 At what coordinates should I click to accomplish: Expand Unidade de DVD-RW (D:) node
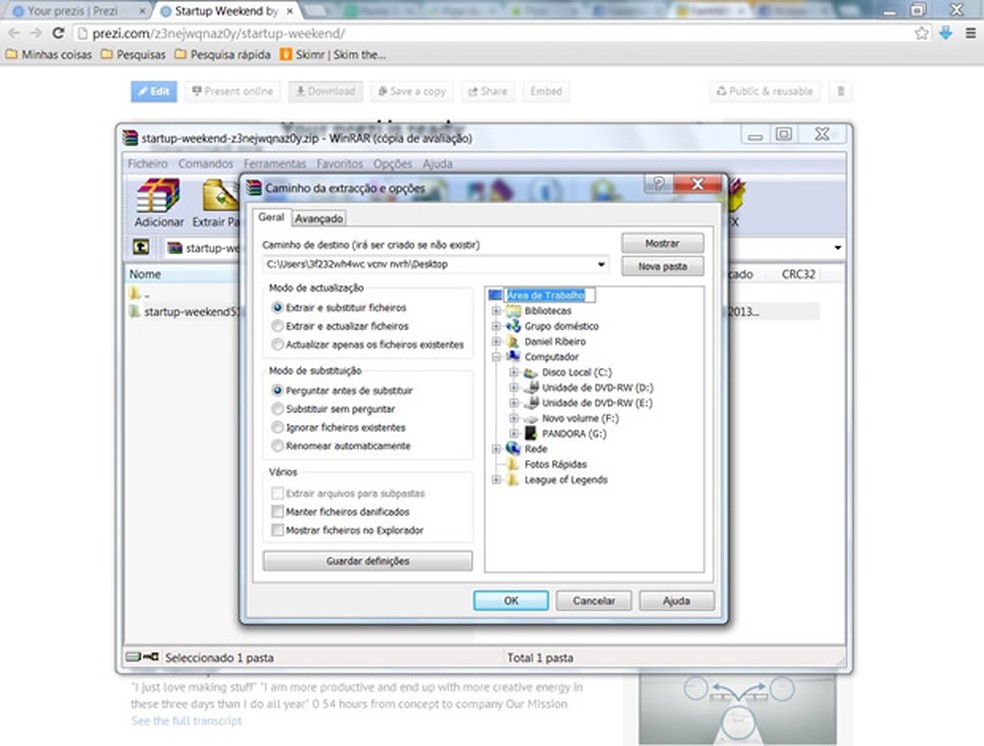(x=513, y=388)
